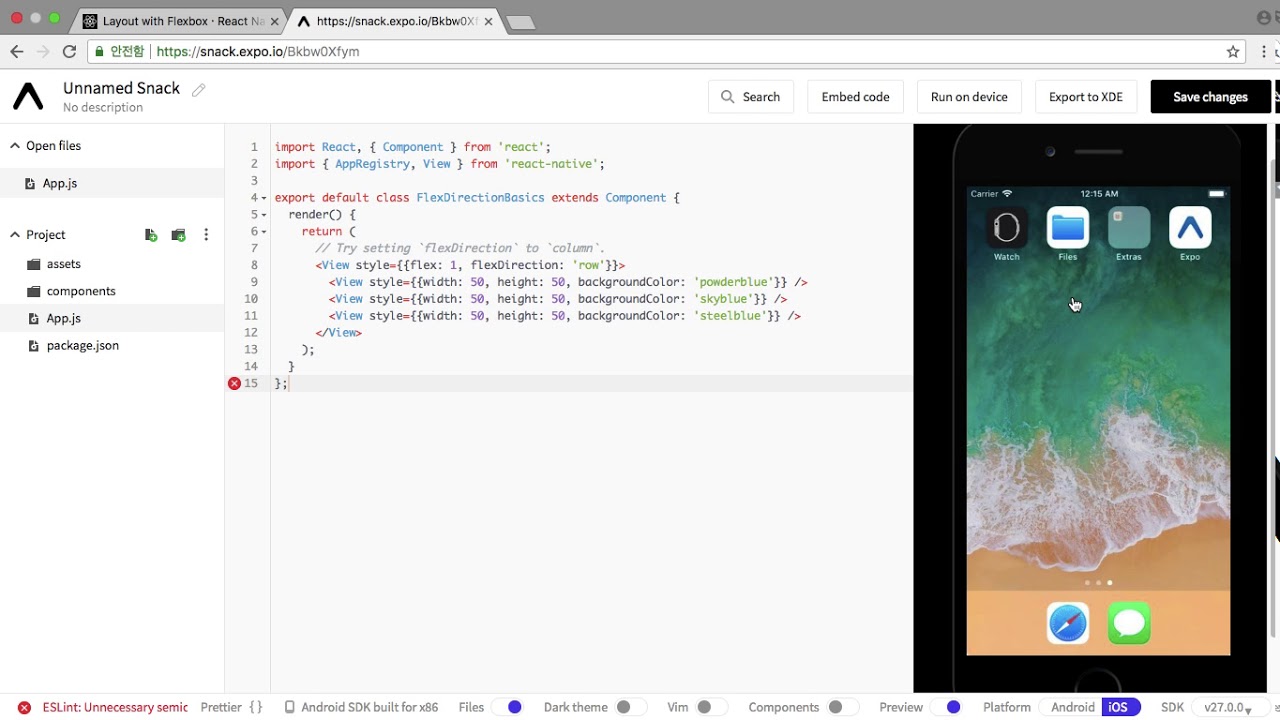The width and height of the screenshot is (1280, 720).
Task: Click the red error marker on line 15
Action: pos(234,383)
